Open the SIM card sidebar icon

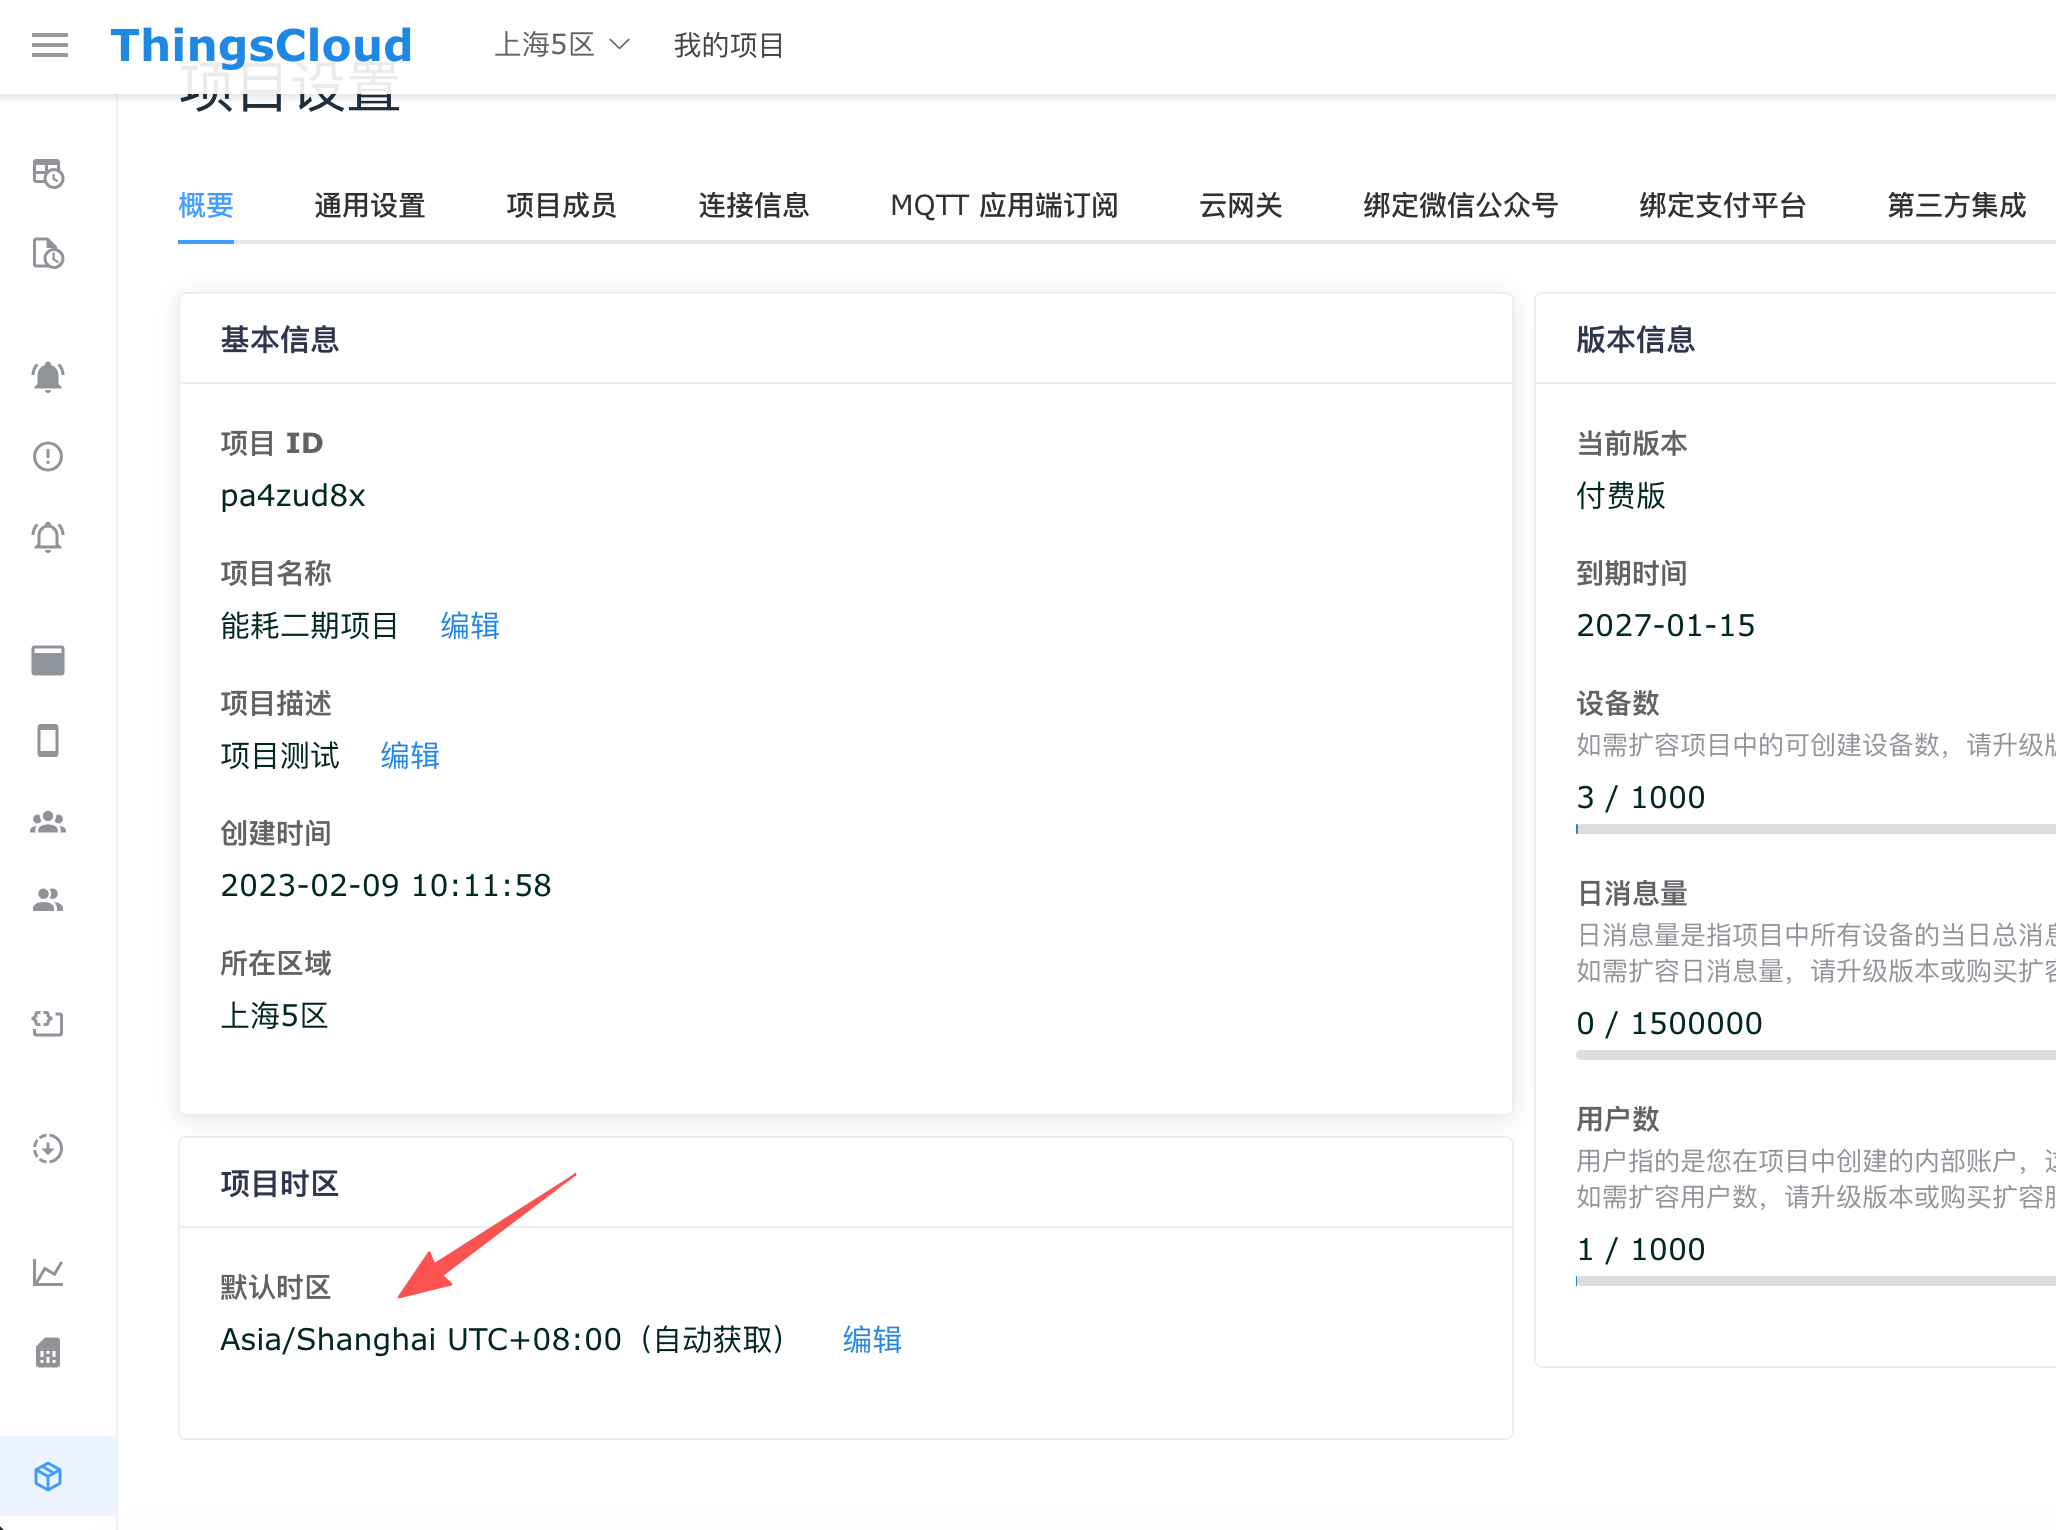(48, 1353)
